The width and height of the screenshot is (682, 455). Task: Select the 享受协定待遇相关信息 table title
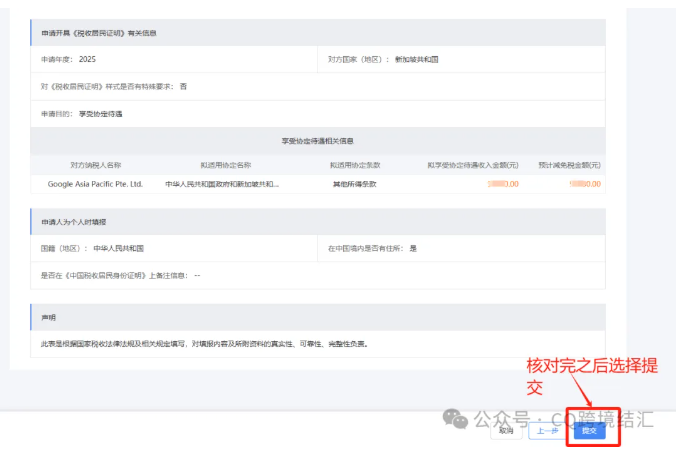[x=317, y=141]
